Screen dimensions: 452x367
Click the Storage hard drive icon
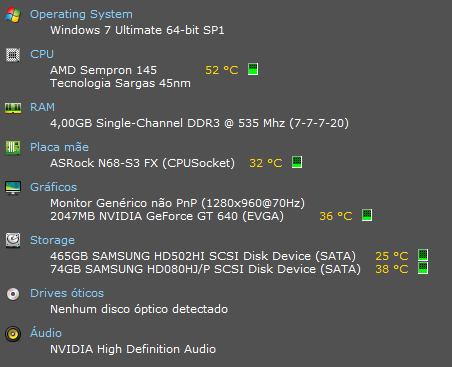coord(13,240)
